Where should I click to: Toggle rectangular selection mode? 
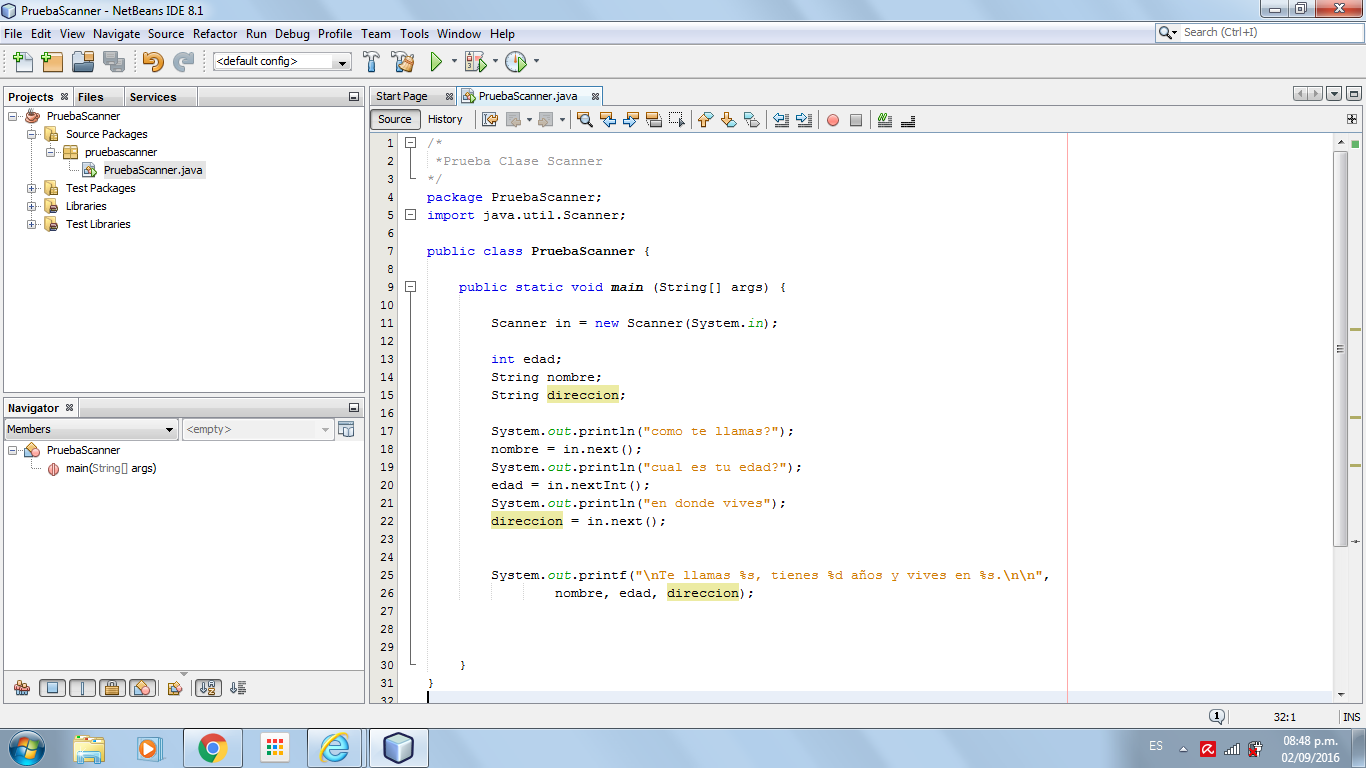[x=676, y=120]
